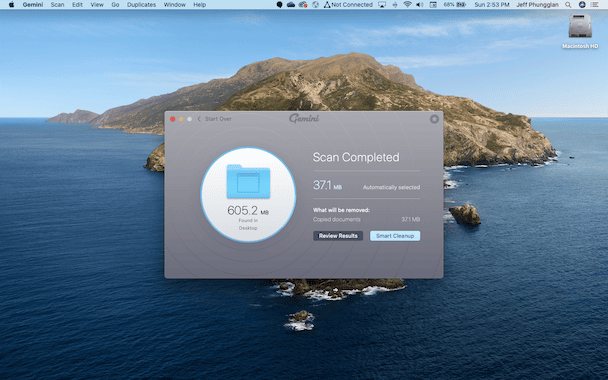Open the Wi-Fi status menu
608x380 pixels.
click(x=407, y=5)
